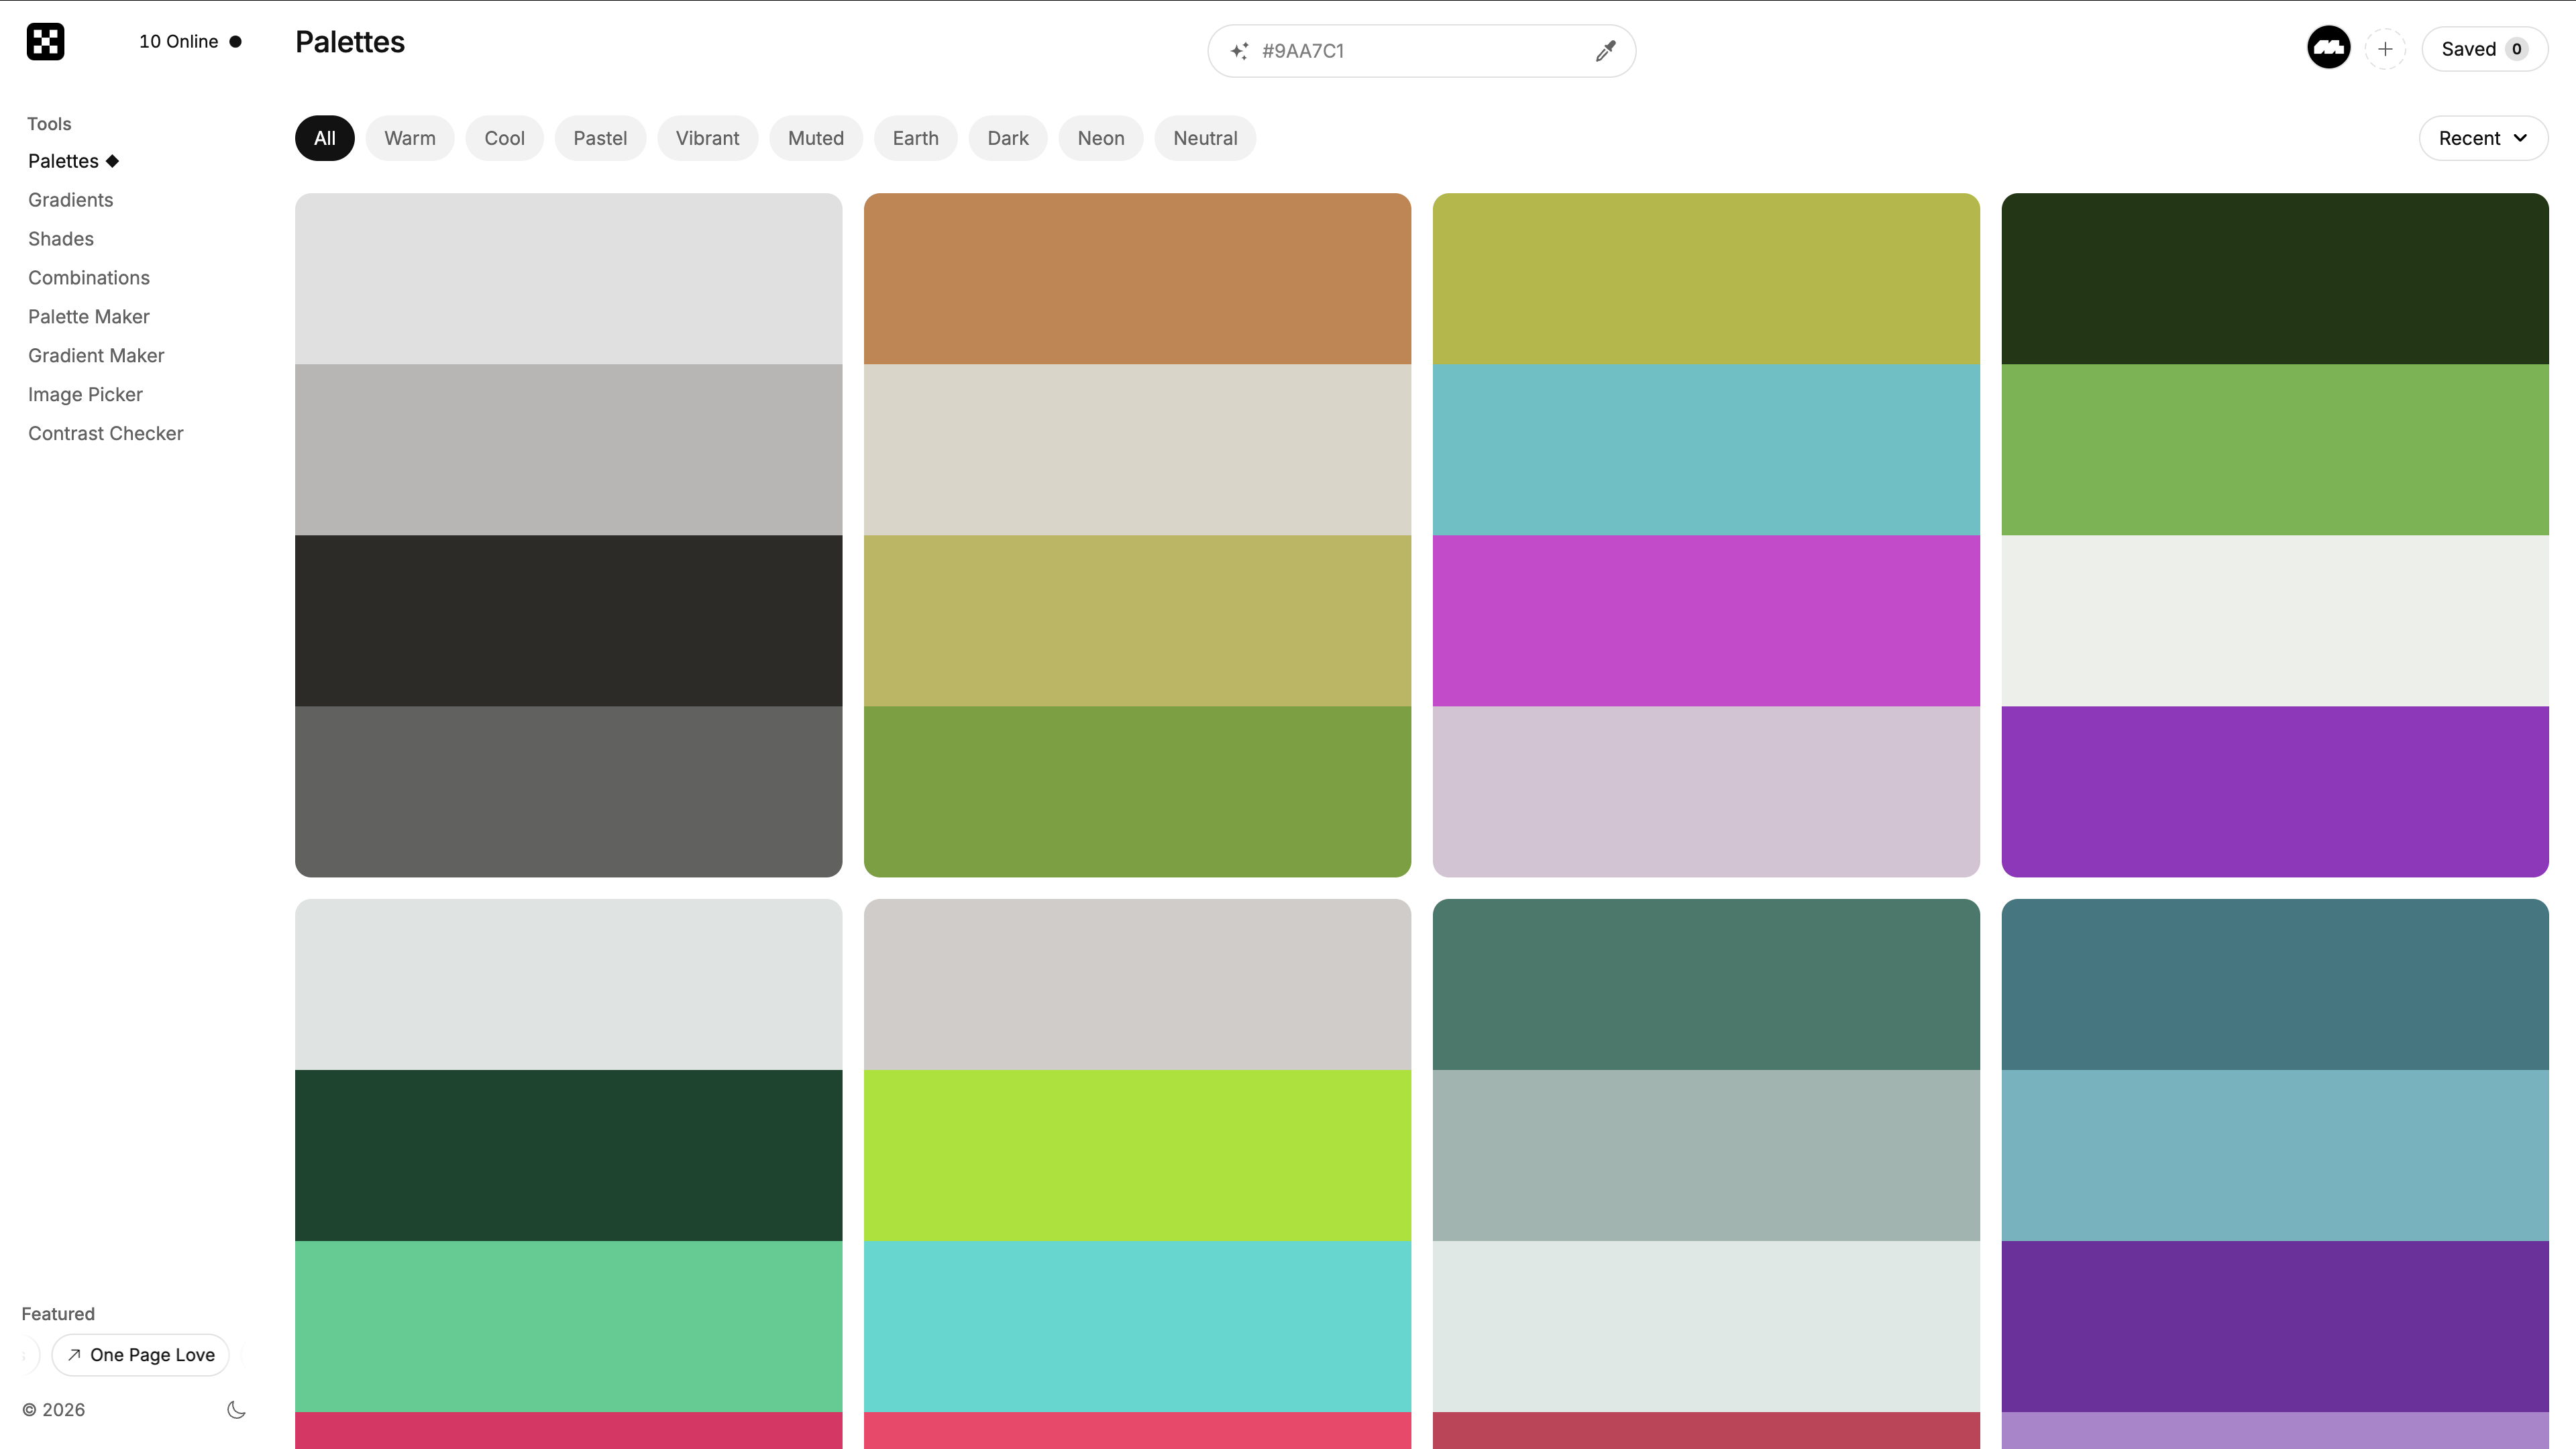Open the Recent sort dropdown

pos(2483,138)
